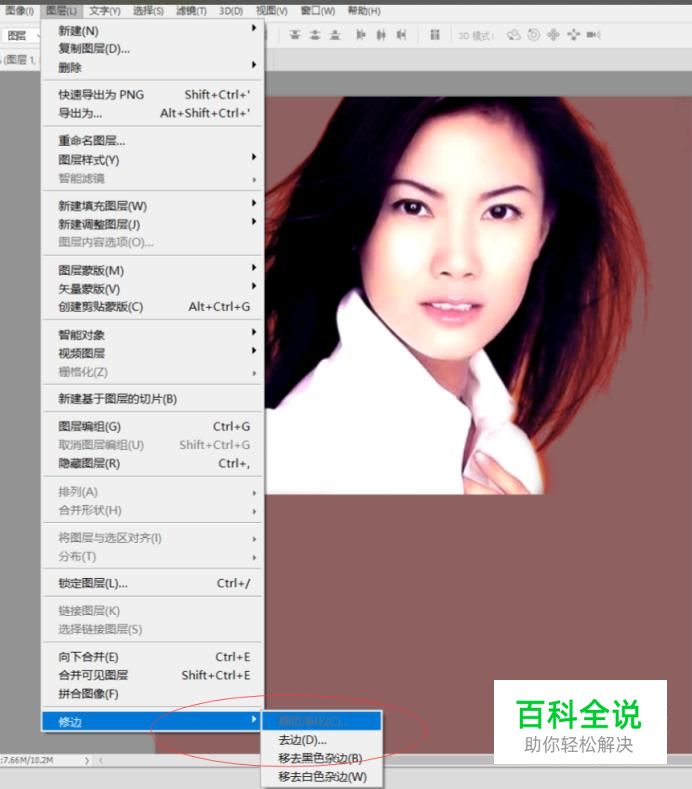Choose 向下合并(E) menu item
The width and height of the screenshot is (692, 789).
click(152, 657)
